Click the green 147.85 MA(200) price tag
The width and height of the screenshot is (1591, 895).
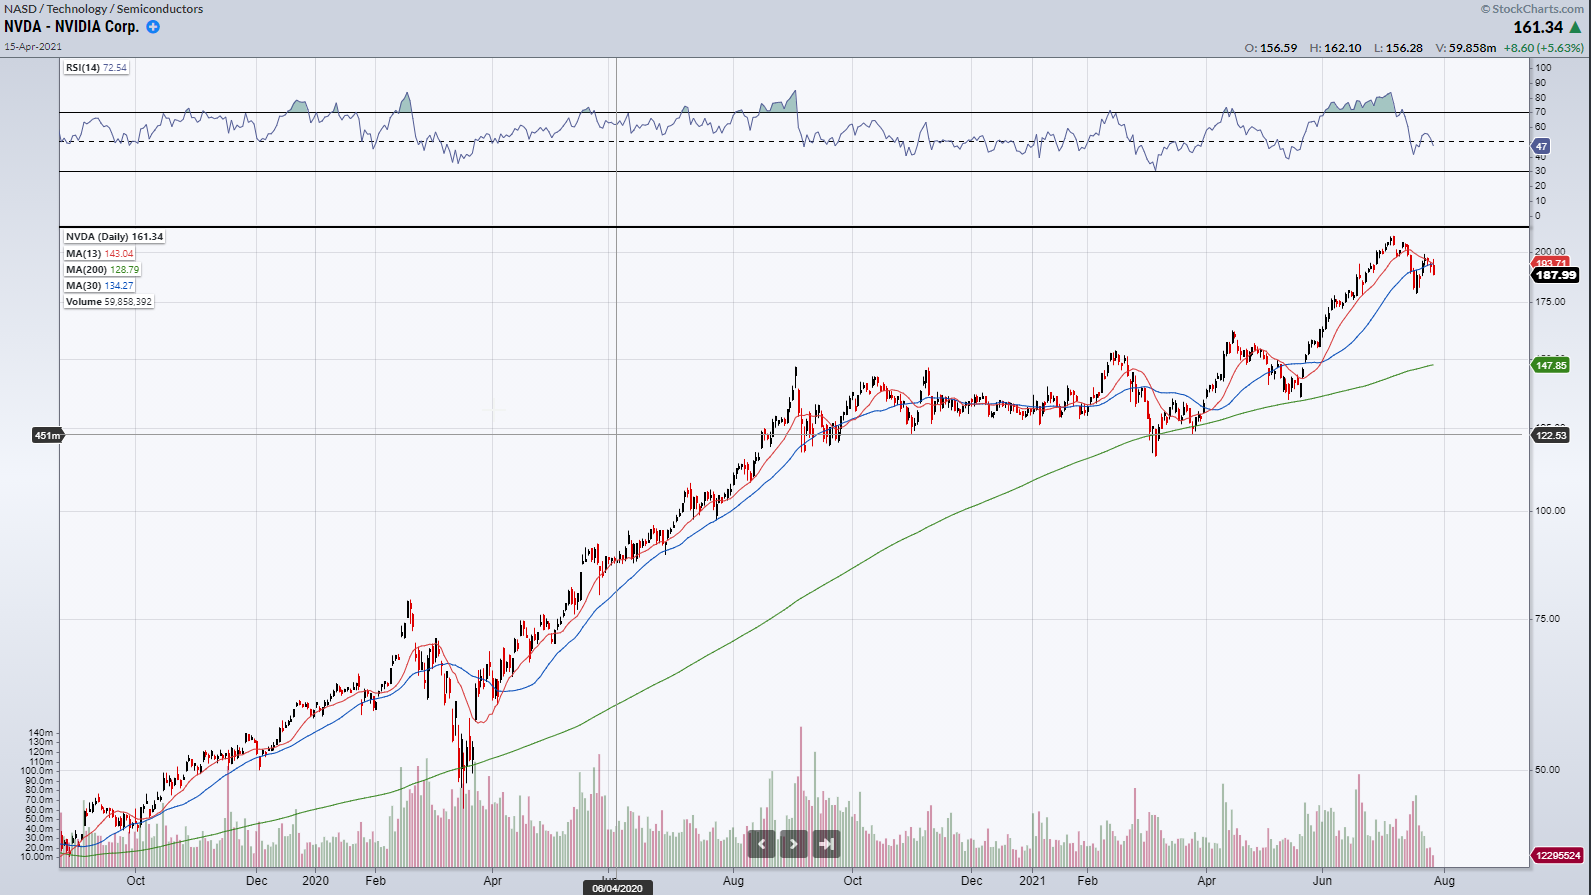point(1551,365)
